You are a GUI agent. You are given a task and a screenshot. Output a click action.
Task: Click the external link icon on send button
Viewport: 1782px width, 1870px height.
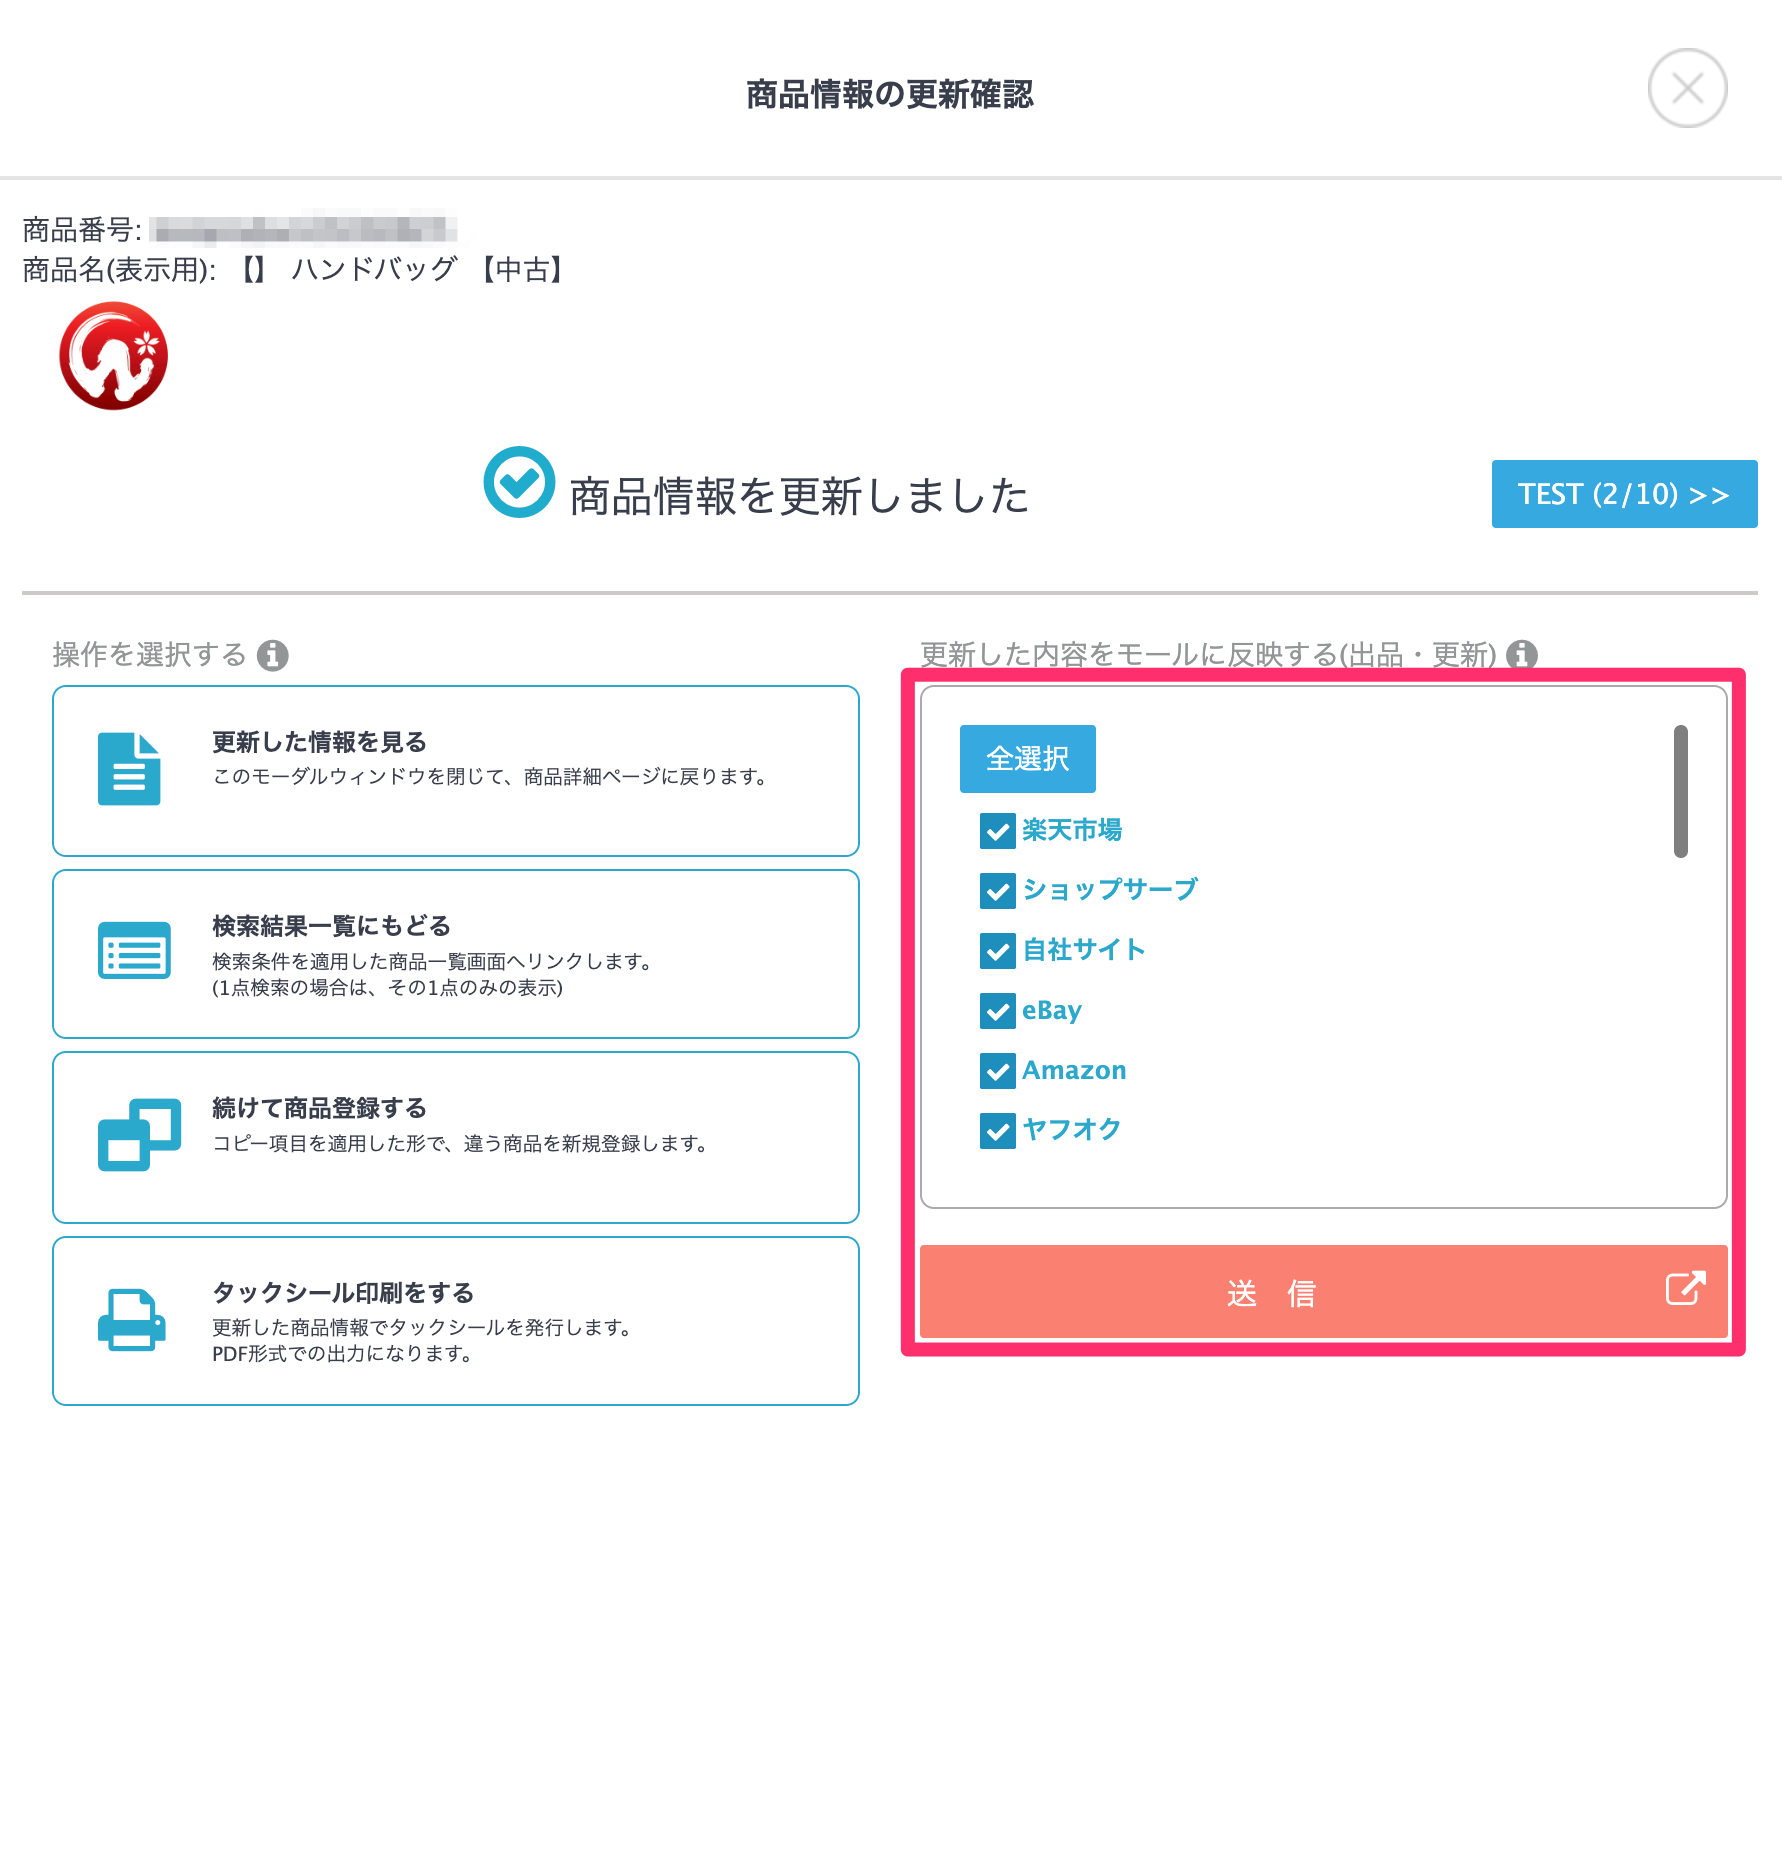click(x=1685, y=1288)
